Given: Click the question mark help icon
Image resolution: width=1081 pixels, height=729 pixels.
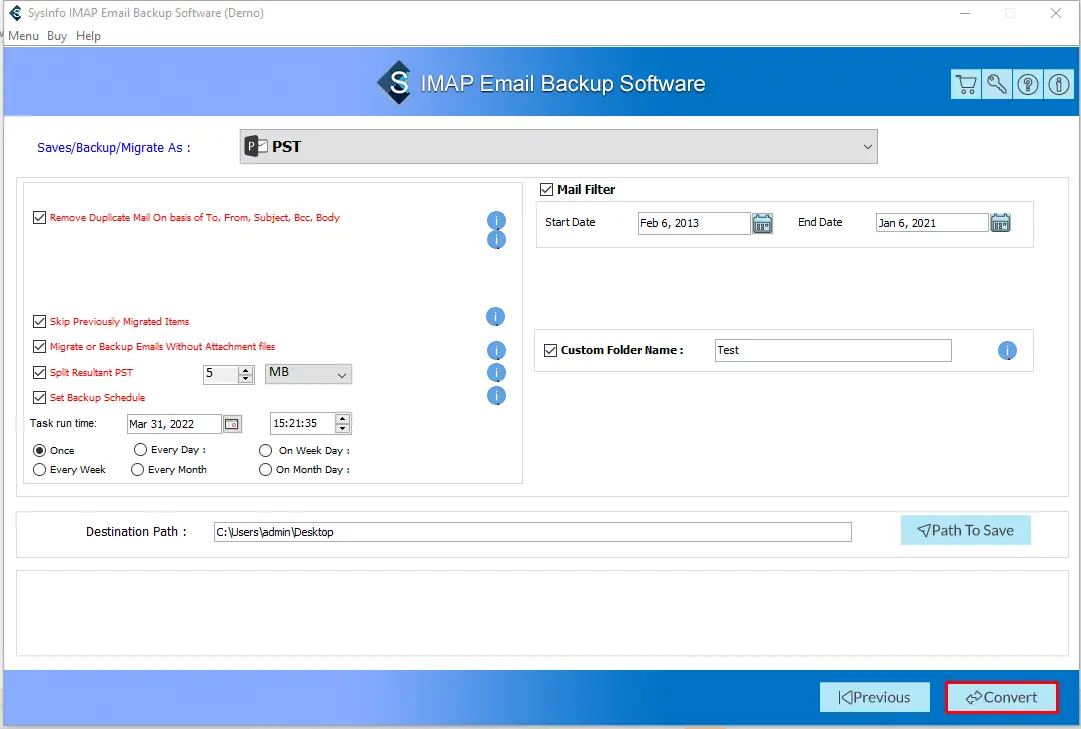Looking at the screenshot, I should coord(1027,85).
